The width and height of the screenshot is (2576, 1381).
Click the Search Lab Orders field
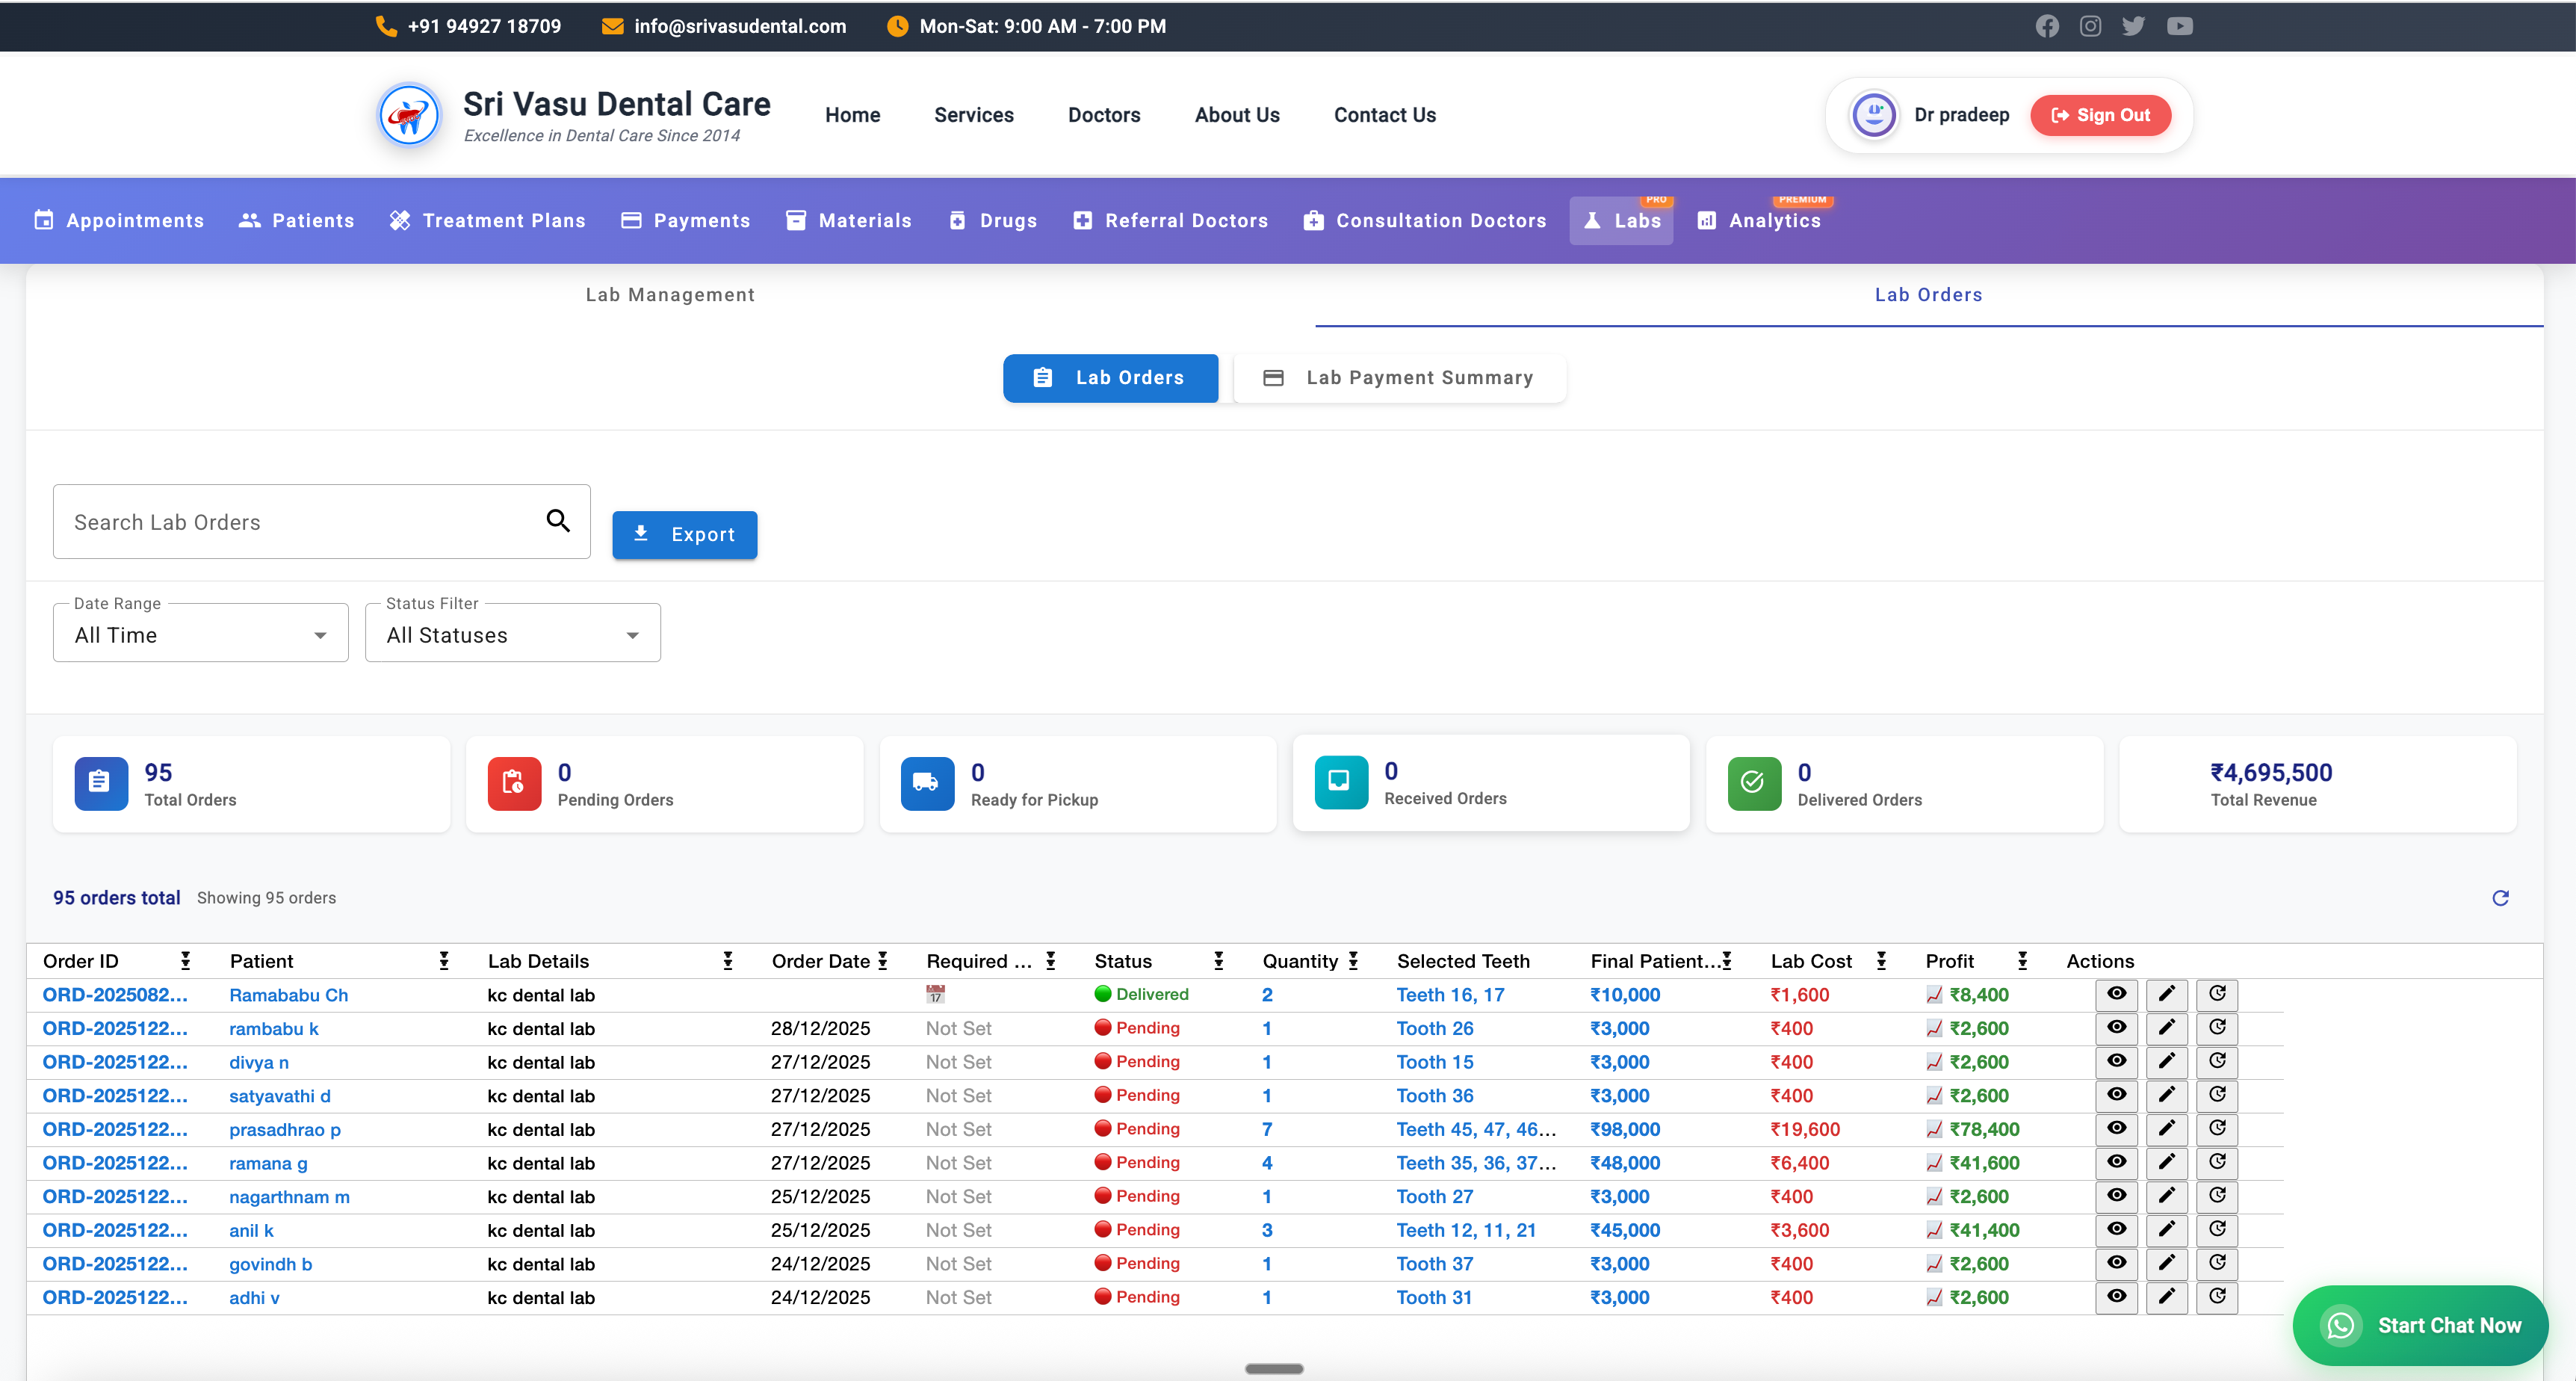(300, 522)
